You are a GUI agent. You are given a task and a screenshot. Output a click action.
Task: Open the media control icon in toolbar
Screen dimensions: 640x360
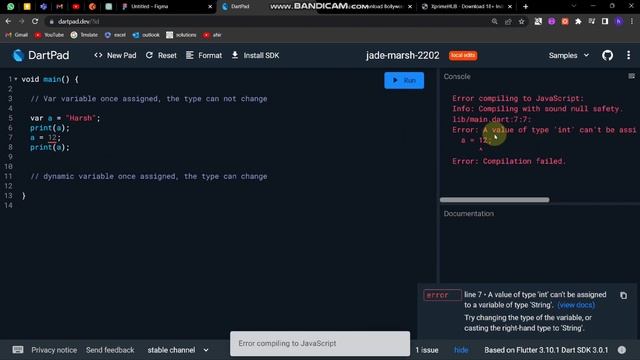591,21
